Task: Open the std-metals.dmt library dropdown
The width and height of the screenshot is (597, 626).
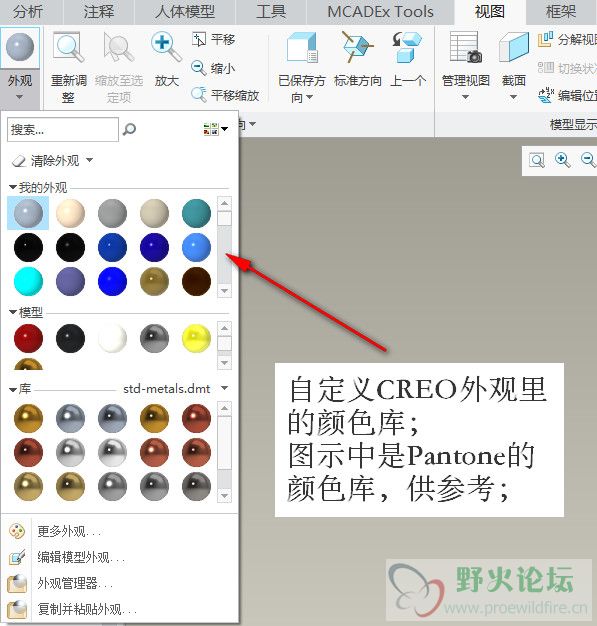Action: click(x=225, y=388)
